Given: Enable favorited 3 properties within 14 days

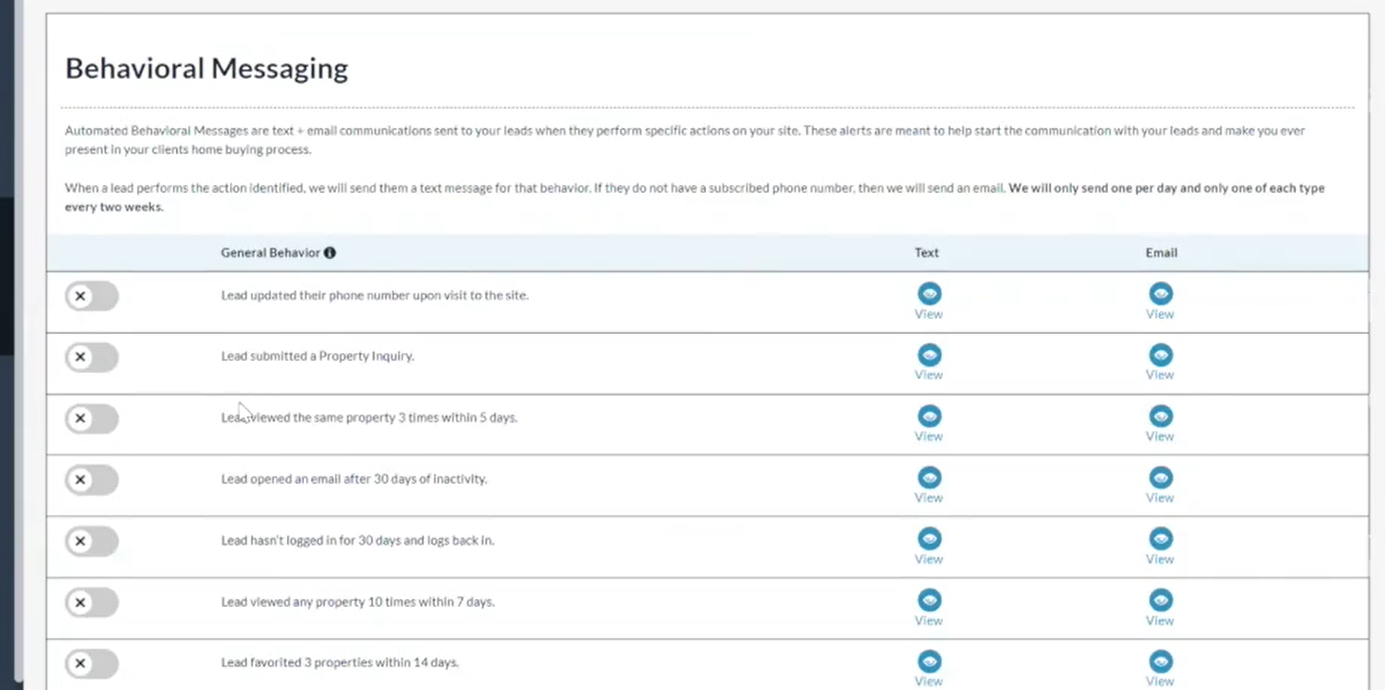Looking at the screenshot, I should 92,663.
